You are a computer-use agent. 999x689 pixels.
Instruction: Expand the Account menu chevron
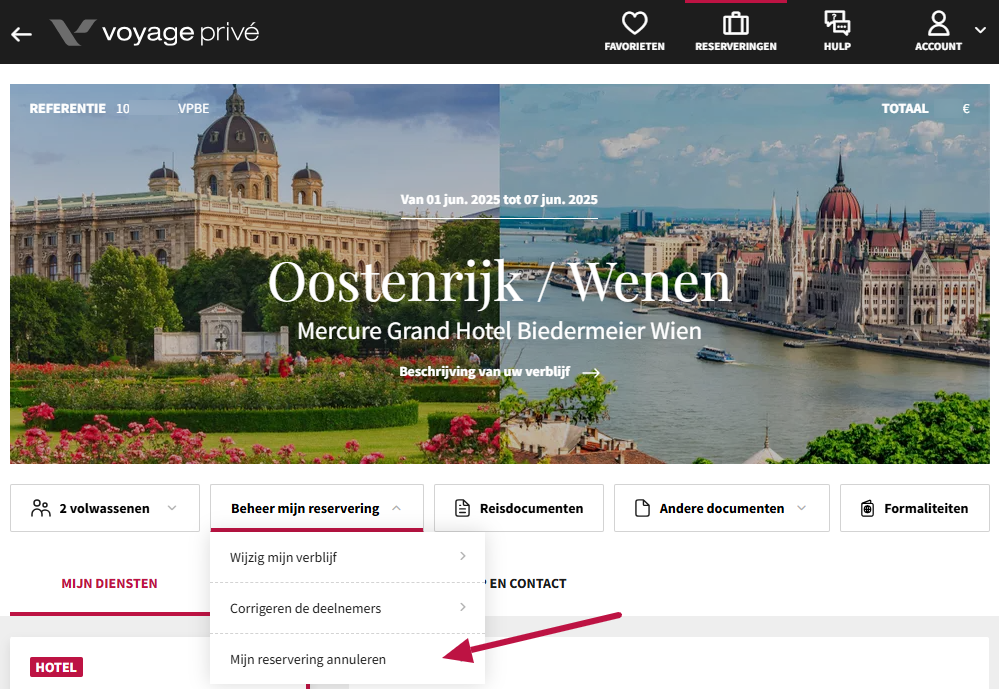tap(980, 29)
